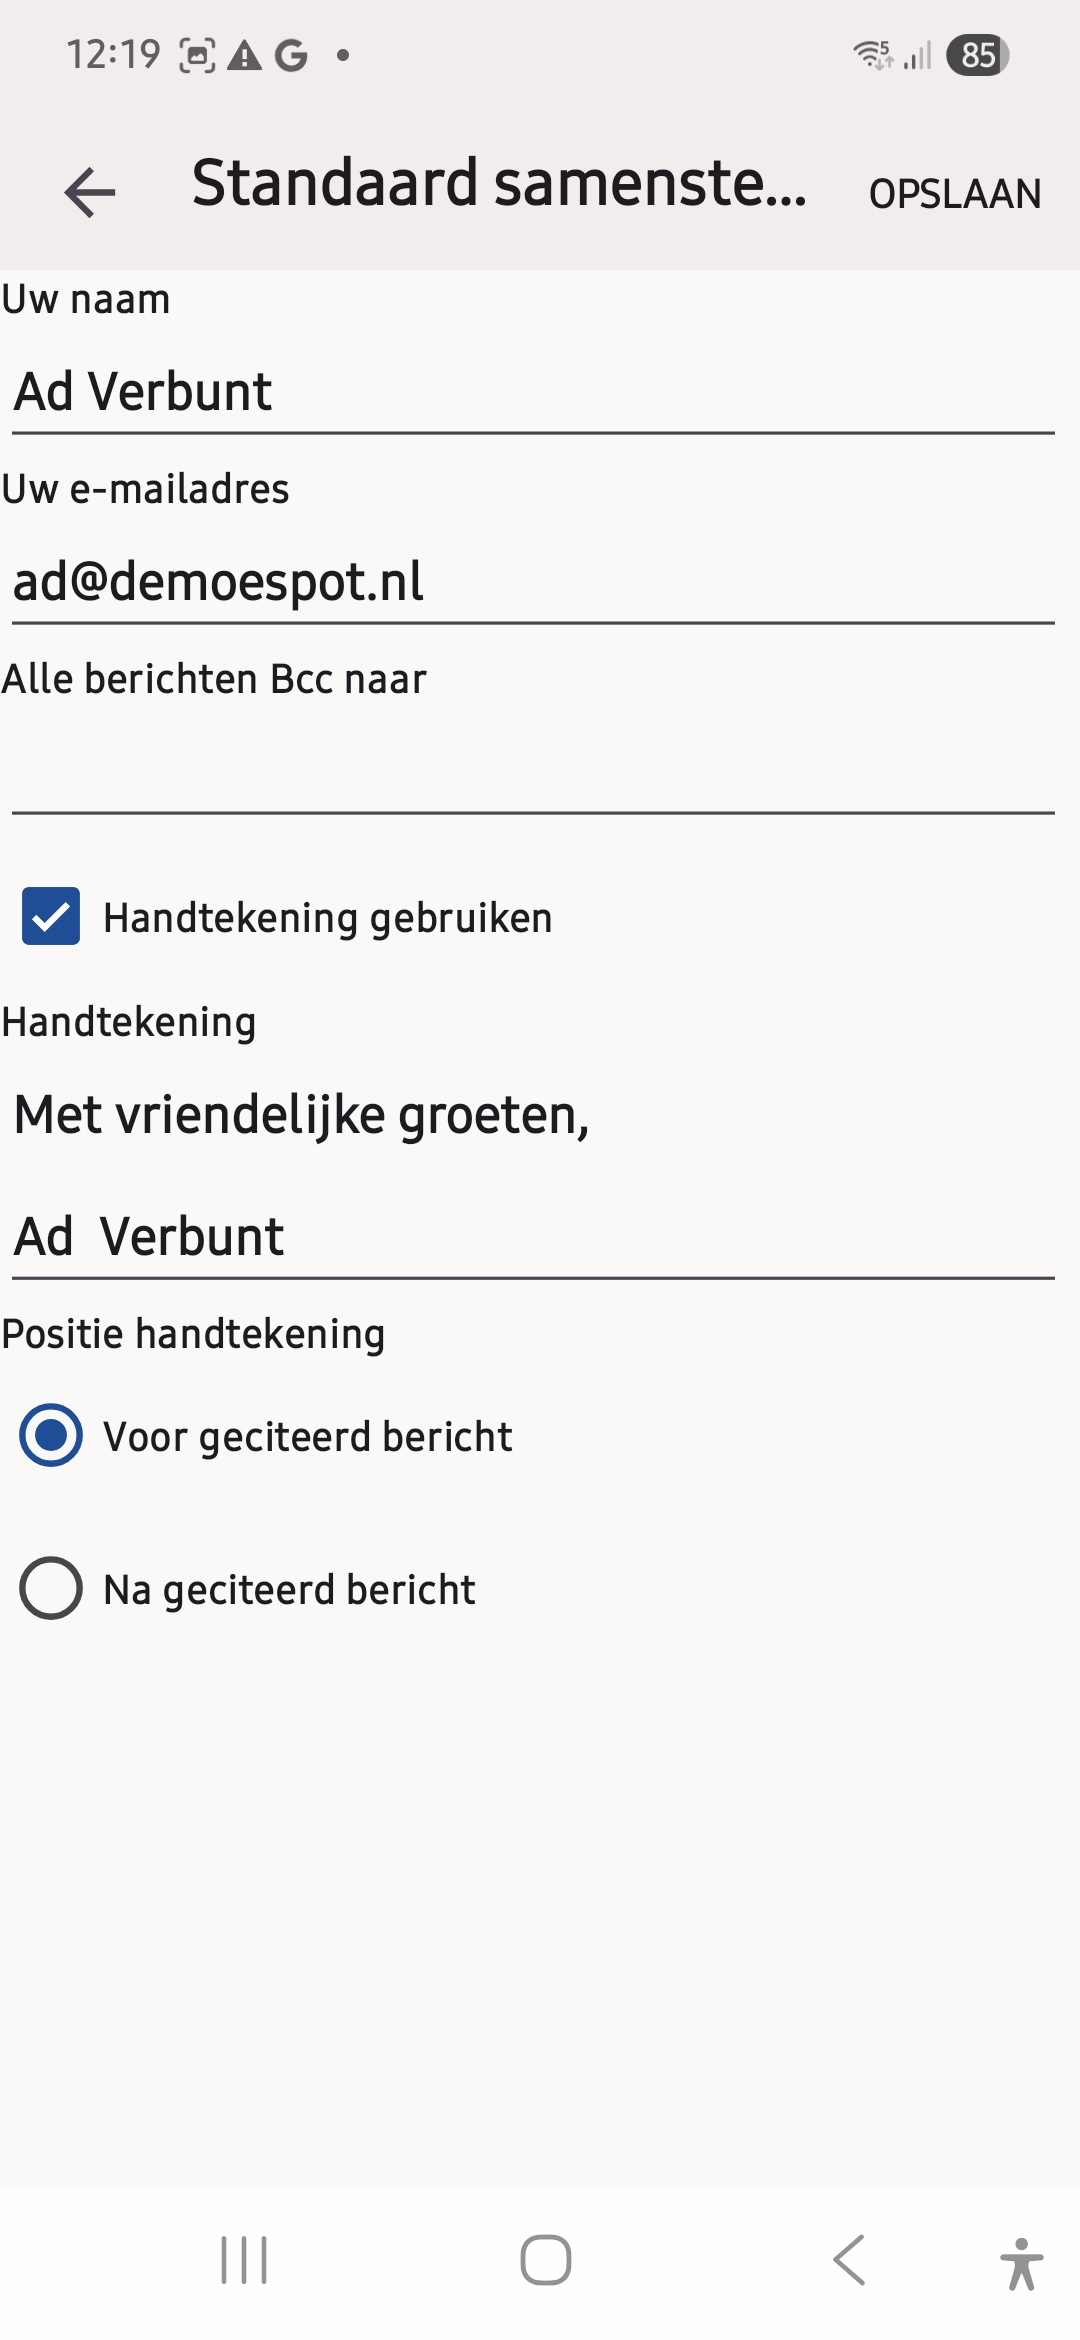Image resolution: width=1080 pixels, height=2340 pixels.
Task: Tap OPSLAAN to save settings
Action: point(955,194)
